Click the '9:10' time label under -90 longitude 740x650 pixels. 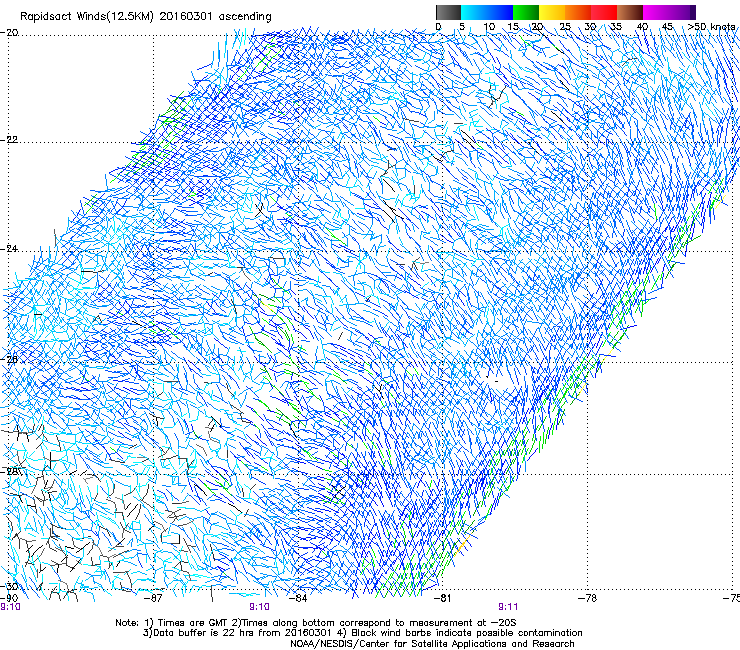pos(10,607)
